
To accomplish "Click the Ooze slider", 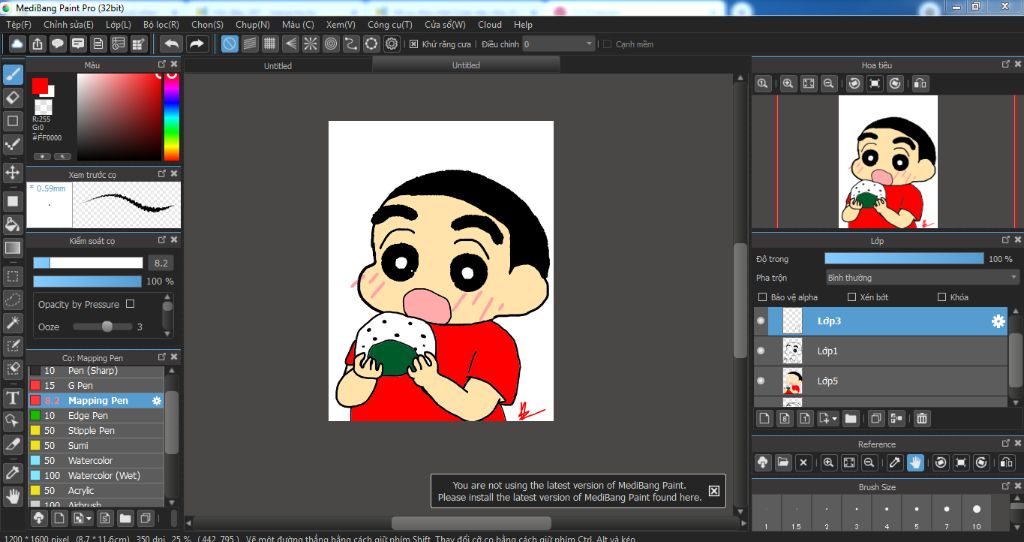I will click(x=102, y=327).
